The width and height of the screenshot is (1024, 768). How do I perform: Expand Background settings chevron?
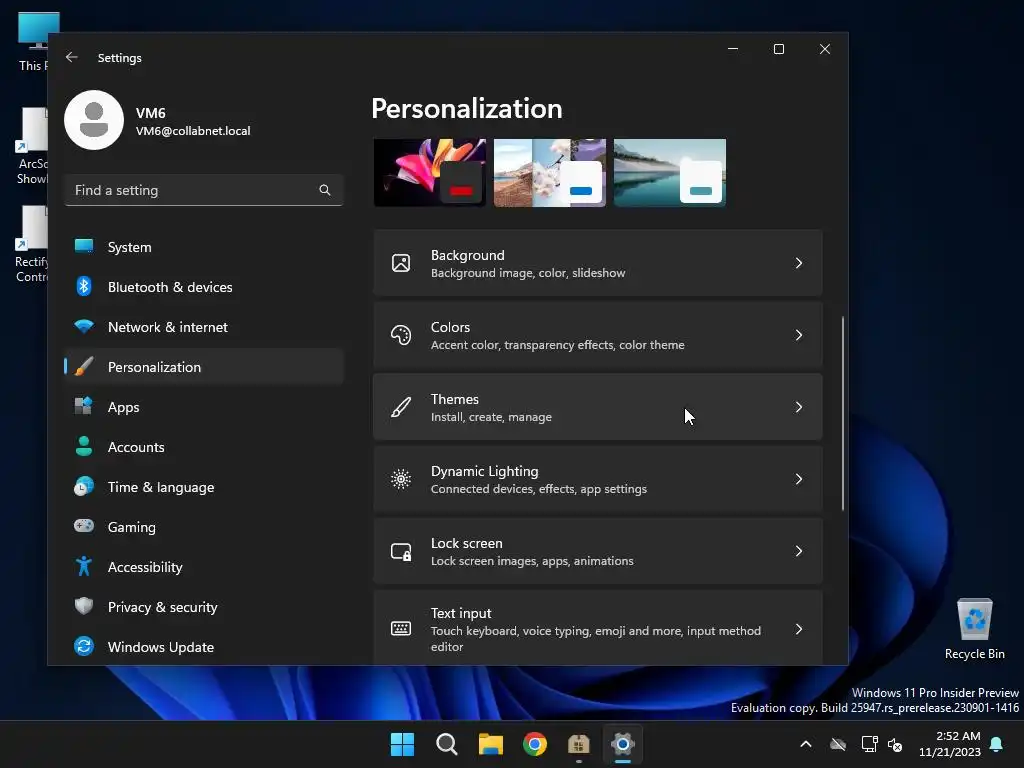click(799, 263)
